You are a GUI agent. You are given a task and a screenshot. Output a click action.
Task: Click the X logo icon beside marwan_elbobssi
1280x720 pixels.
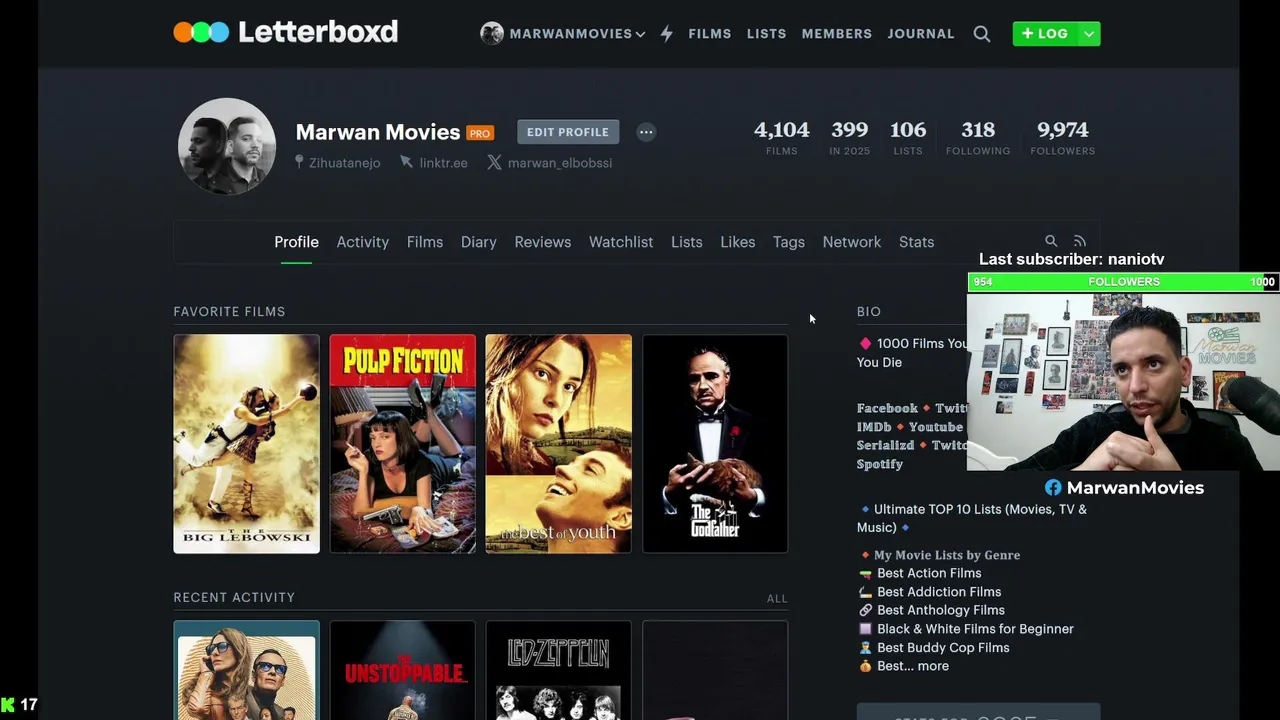(494, 162)
